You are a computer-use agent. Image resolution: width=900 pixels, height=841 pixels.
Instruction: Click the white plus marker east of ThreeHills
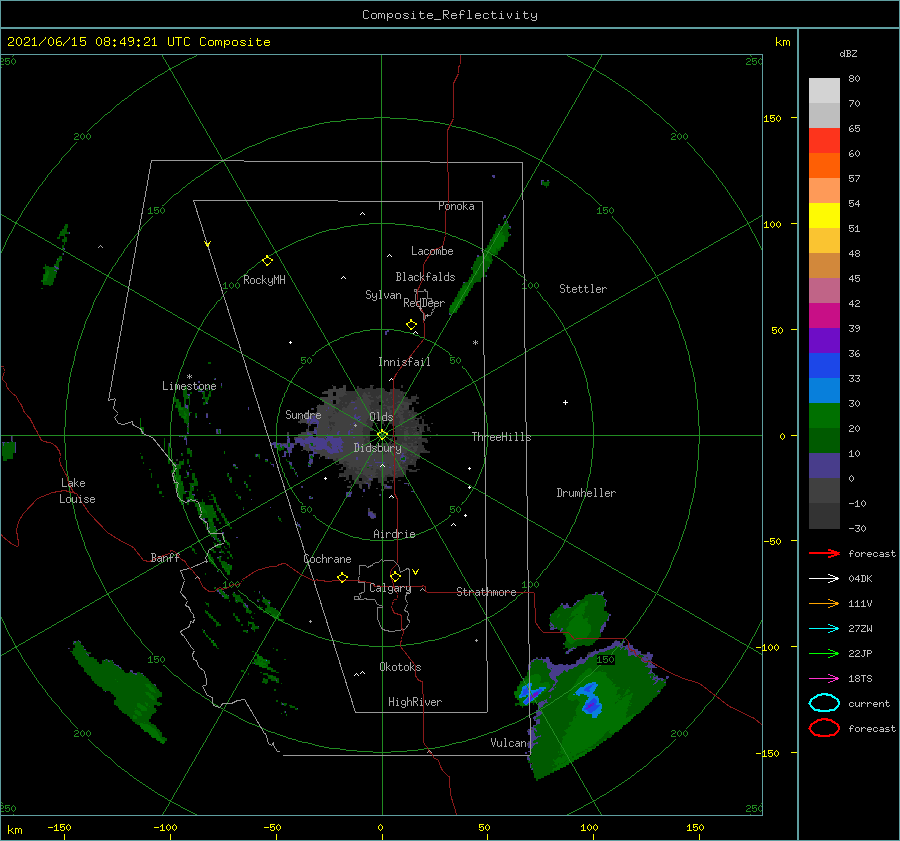(x=565, y=402)
